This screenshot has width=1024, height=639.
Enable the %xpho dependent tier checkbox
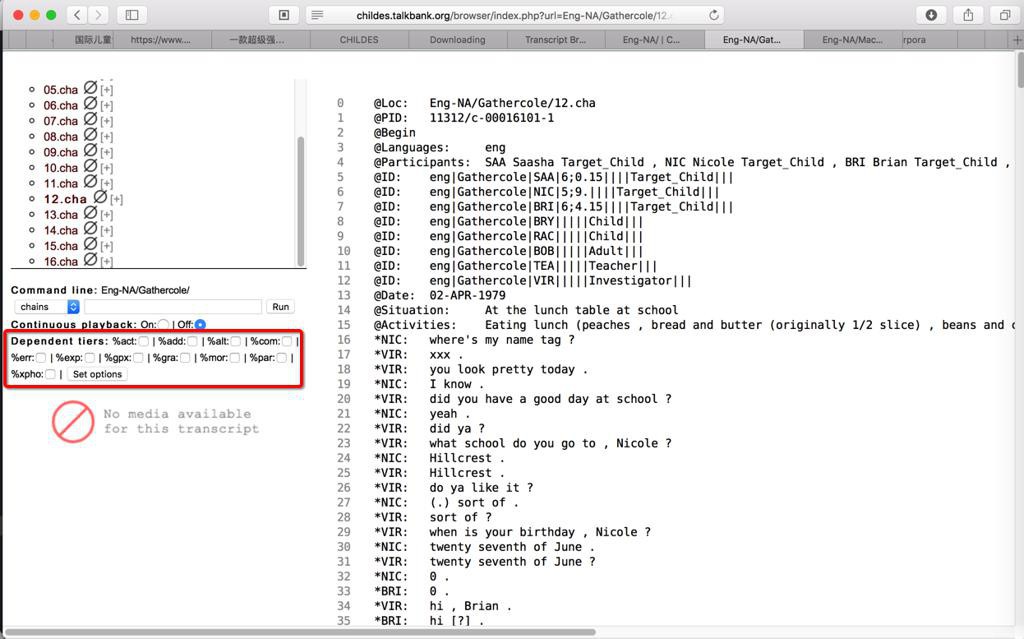(x=50, y=374)
